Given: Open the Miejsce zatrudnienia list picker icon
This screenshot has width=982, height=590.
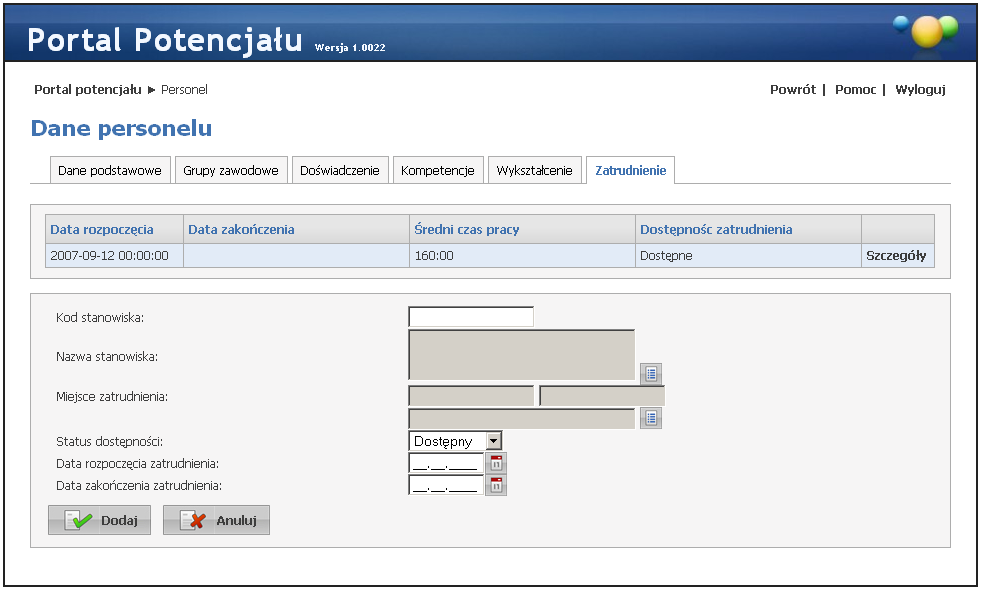Looking at the screenshot, I should point(651,418).
